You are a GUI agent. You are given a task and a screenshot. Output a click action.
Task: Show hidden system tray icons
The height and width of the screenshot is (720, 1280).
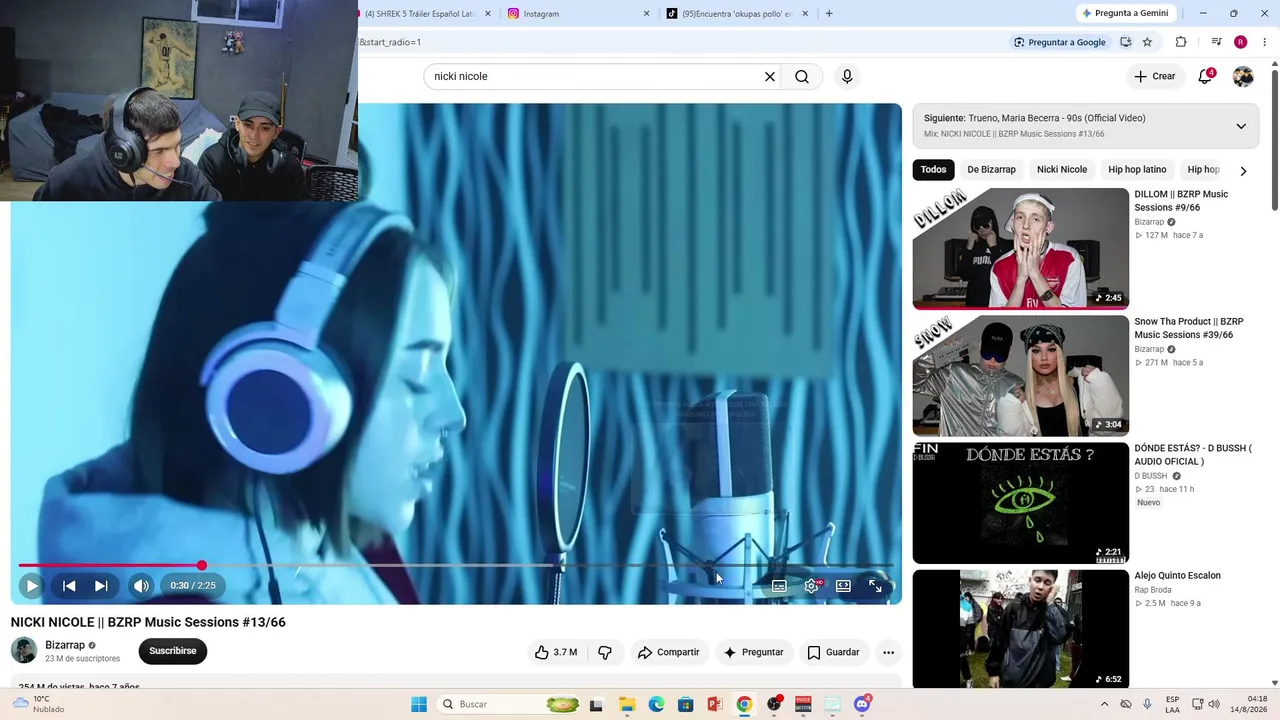[x=1104, y=704]
